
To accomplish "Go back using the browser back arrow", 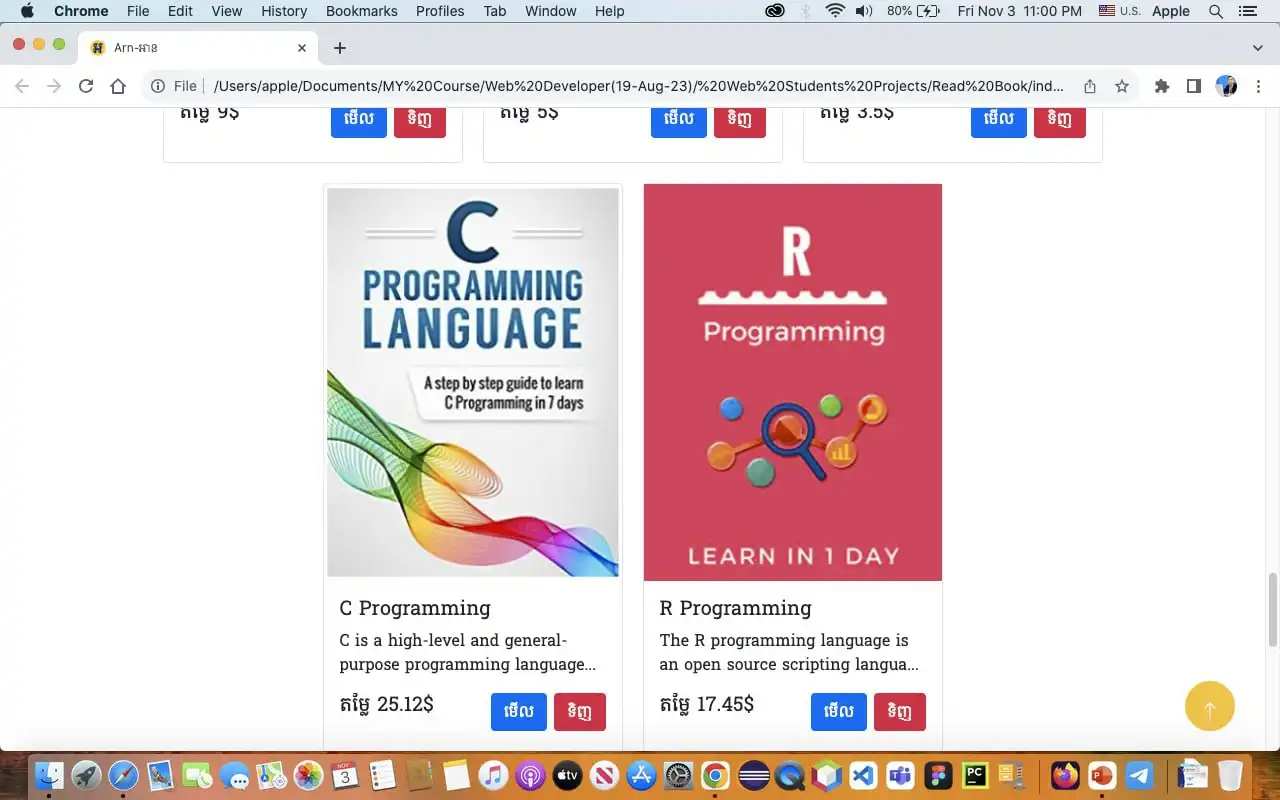I will coord(22,86).
